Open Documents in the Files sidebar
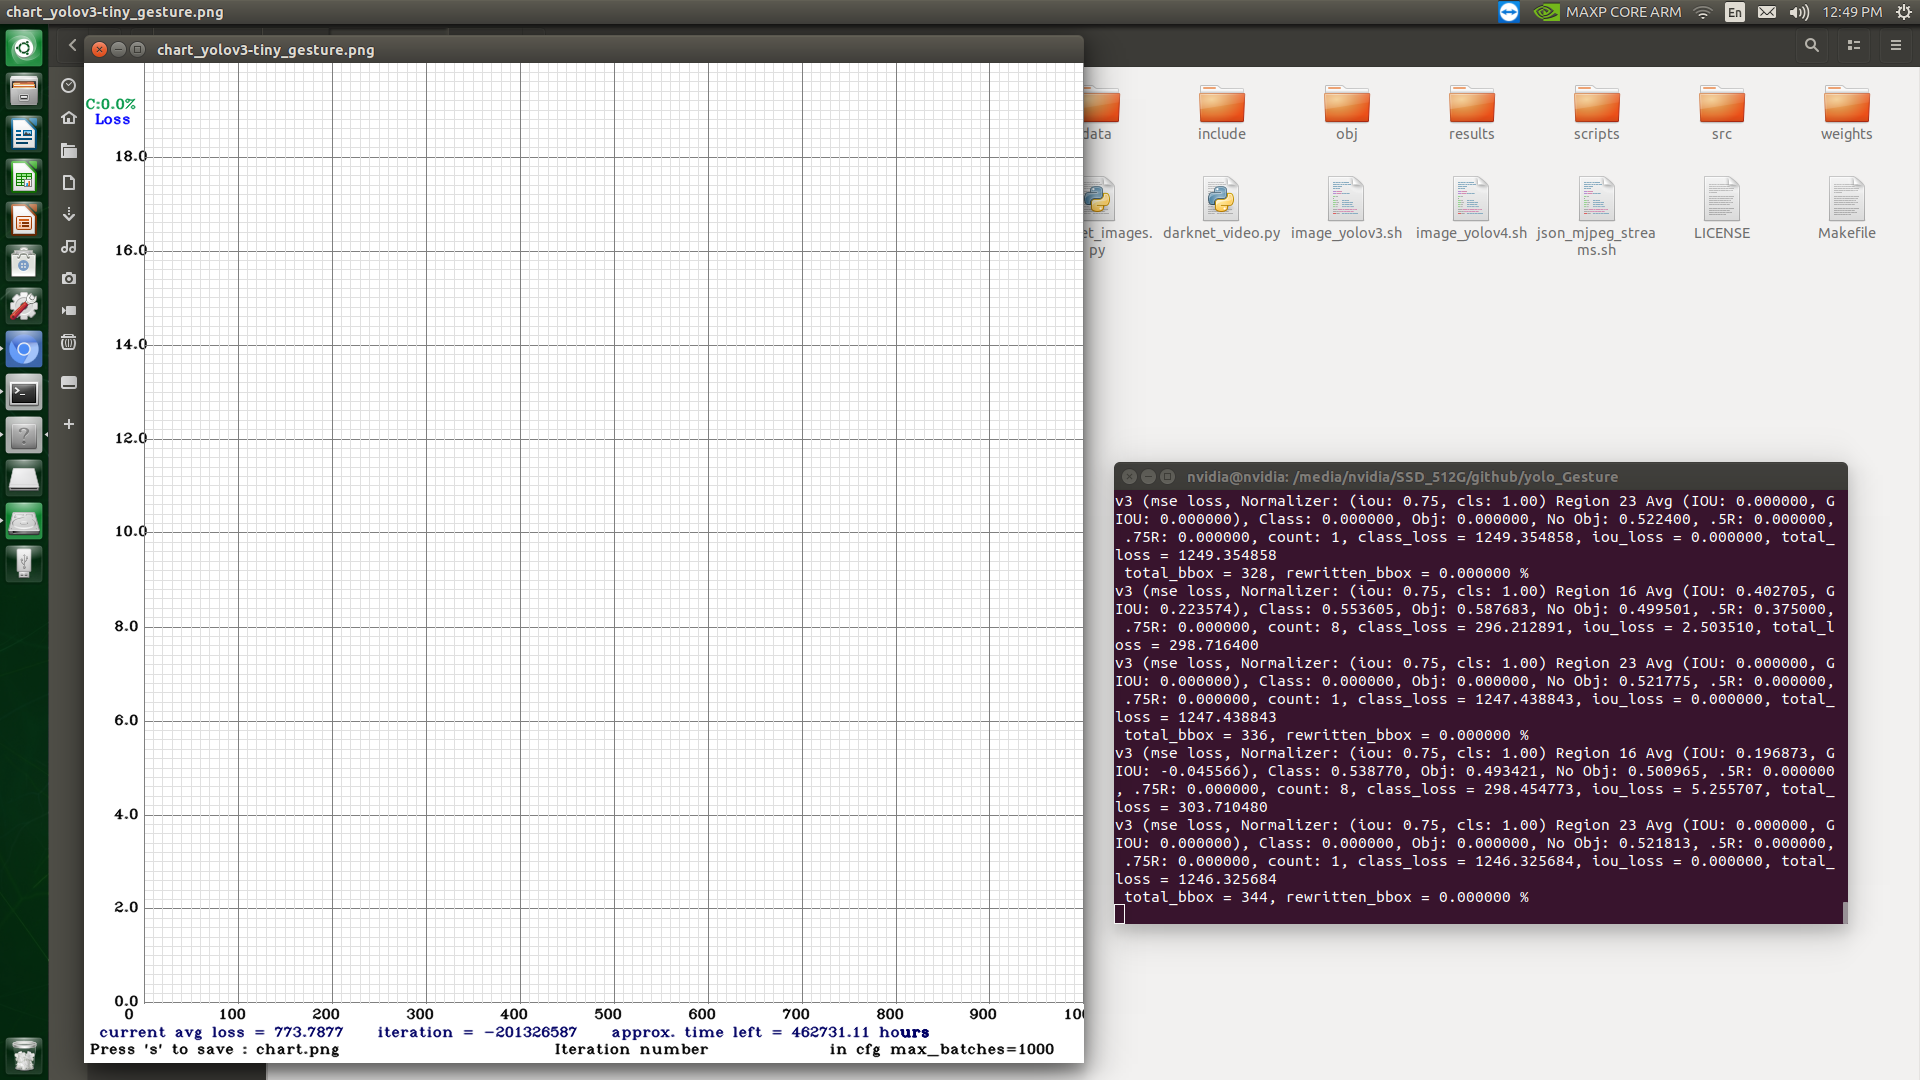The image size is (1920, 1080). click(69, 182)
